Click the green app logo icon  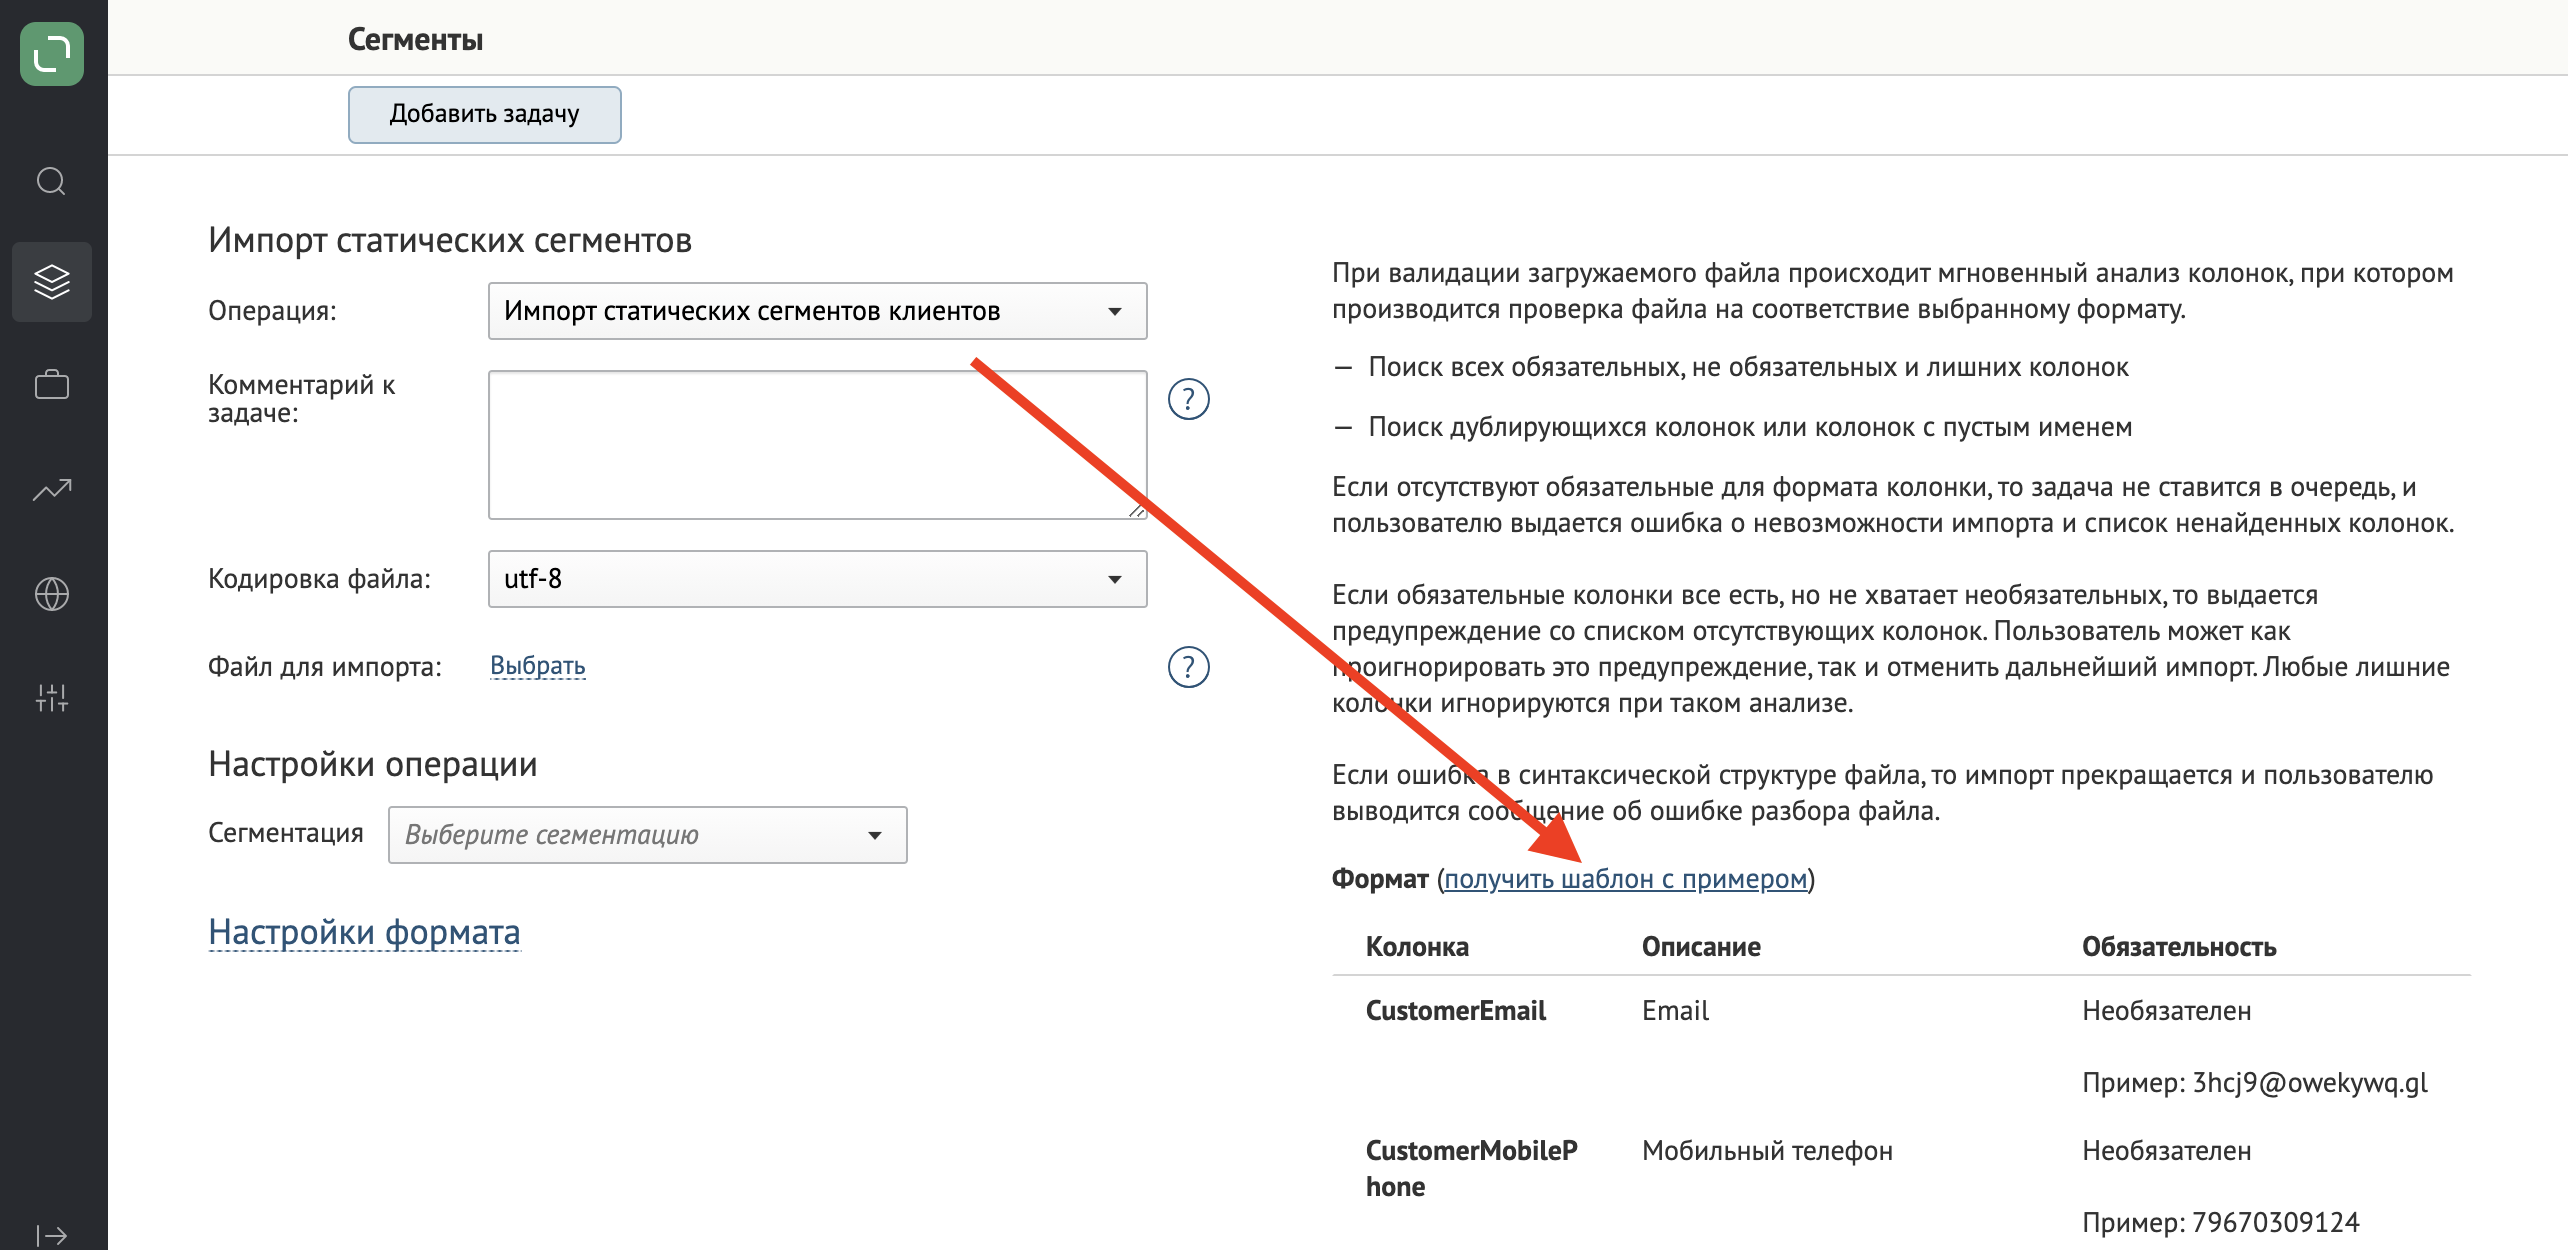[x=52, y=54]
